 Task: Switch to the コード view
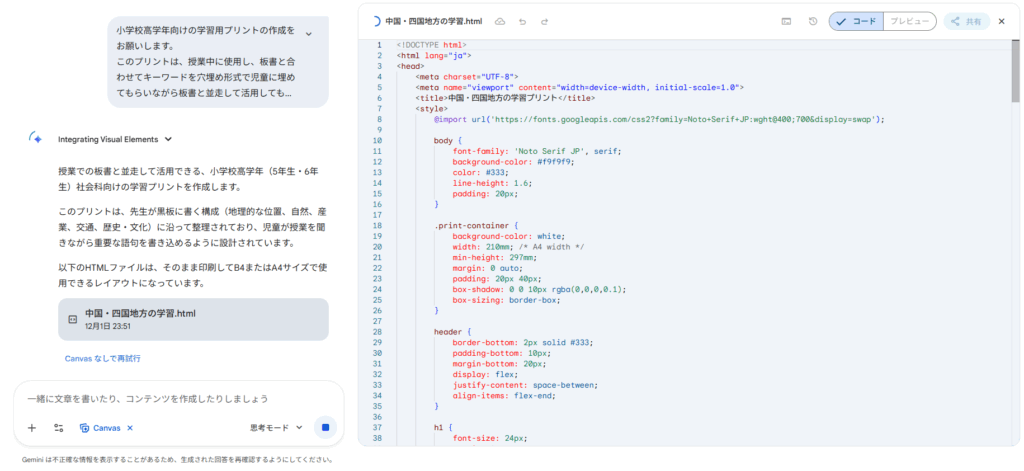(x=856, y=21)
